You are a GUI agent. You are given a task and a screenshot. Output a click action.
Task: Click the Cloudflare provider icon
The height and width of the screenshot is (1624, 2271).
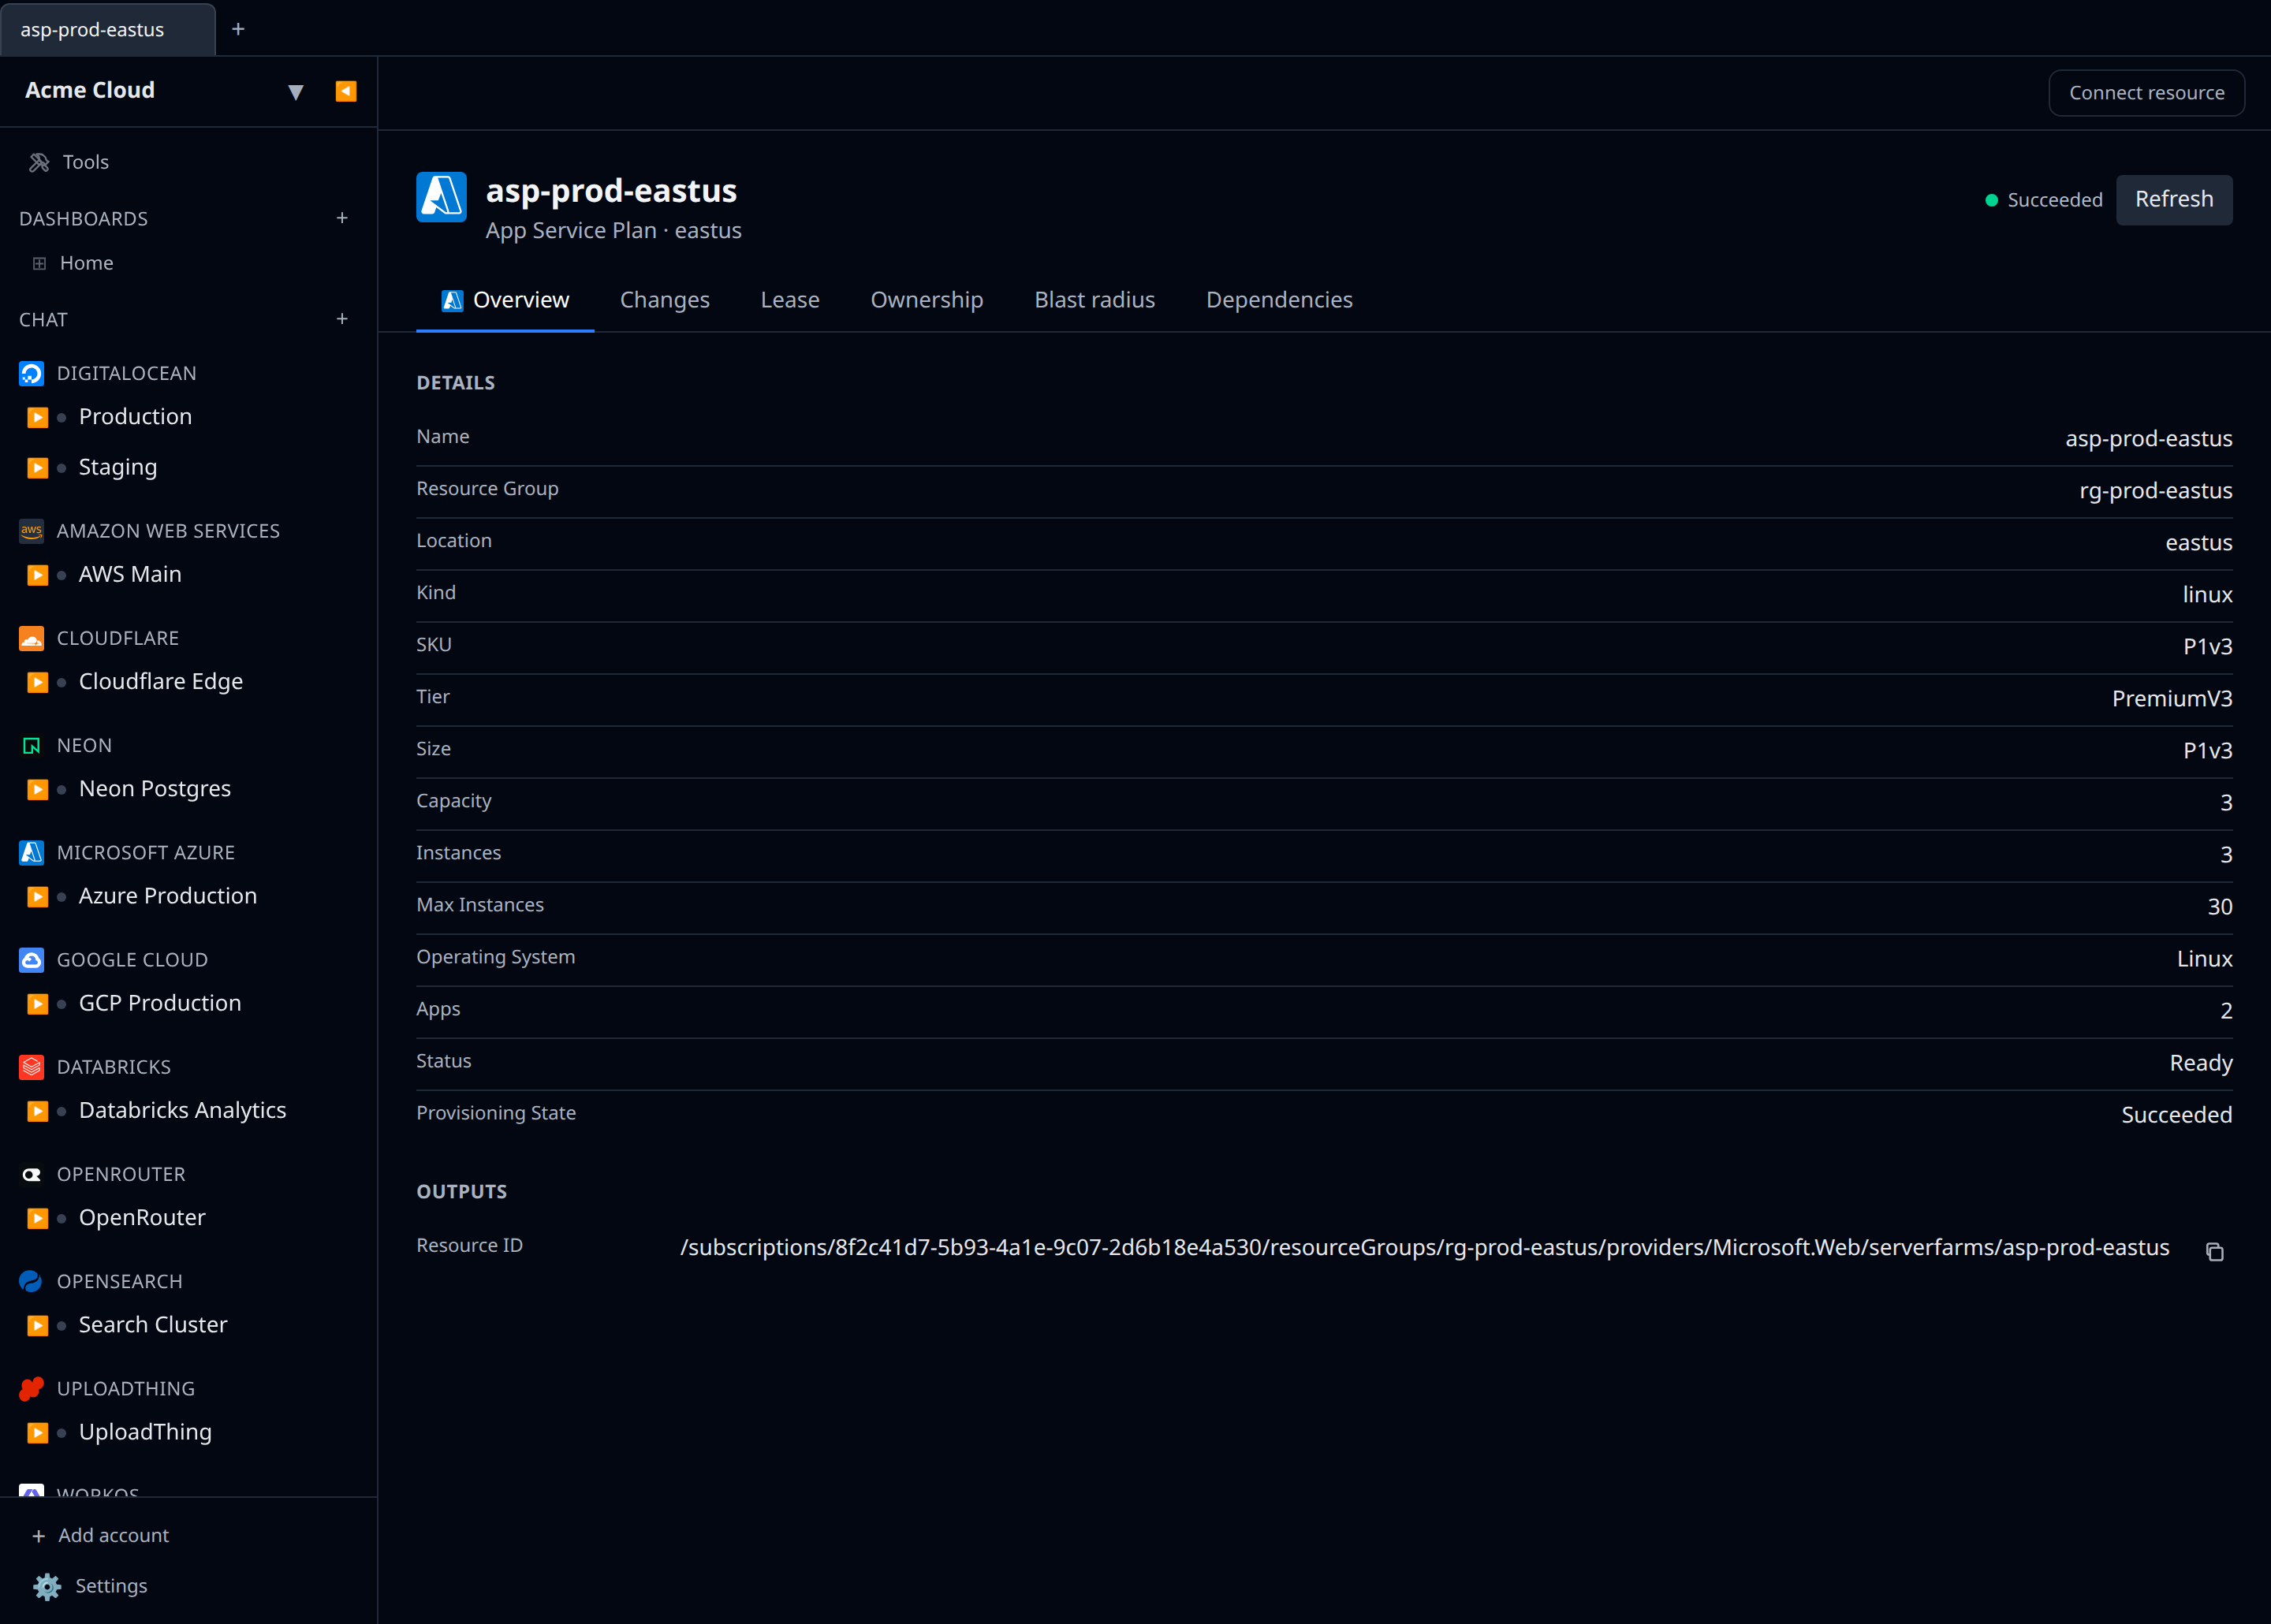pyautogui.click(x=32, y=638)
